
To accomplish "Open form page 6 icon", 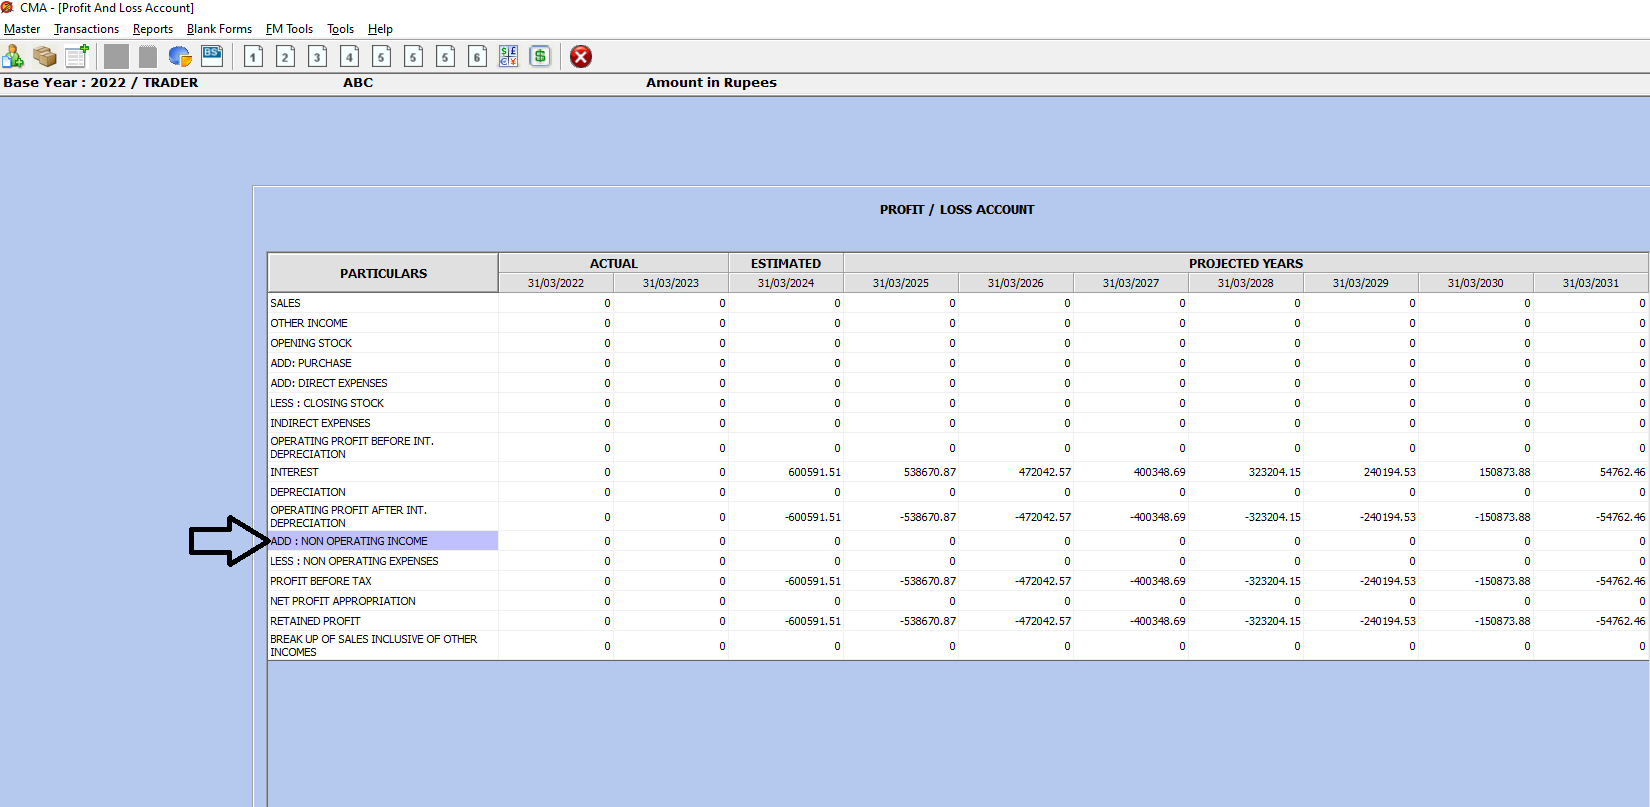I will click(x=477, y=56).
